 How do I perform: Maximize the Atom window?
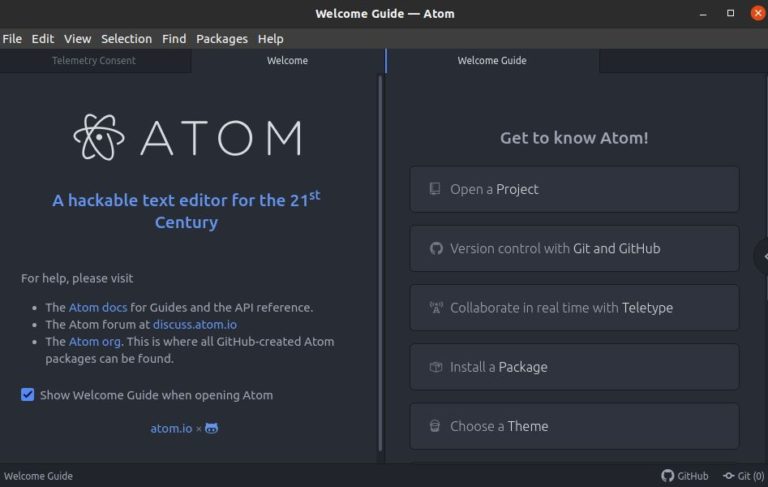730,13
